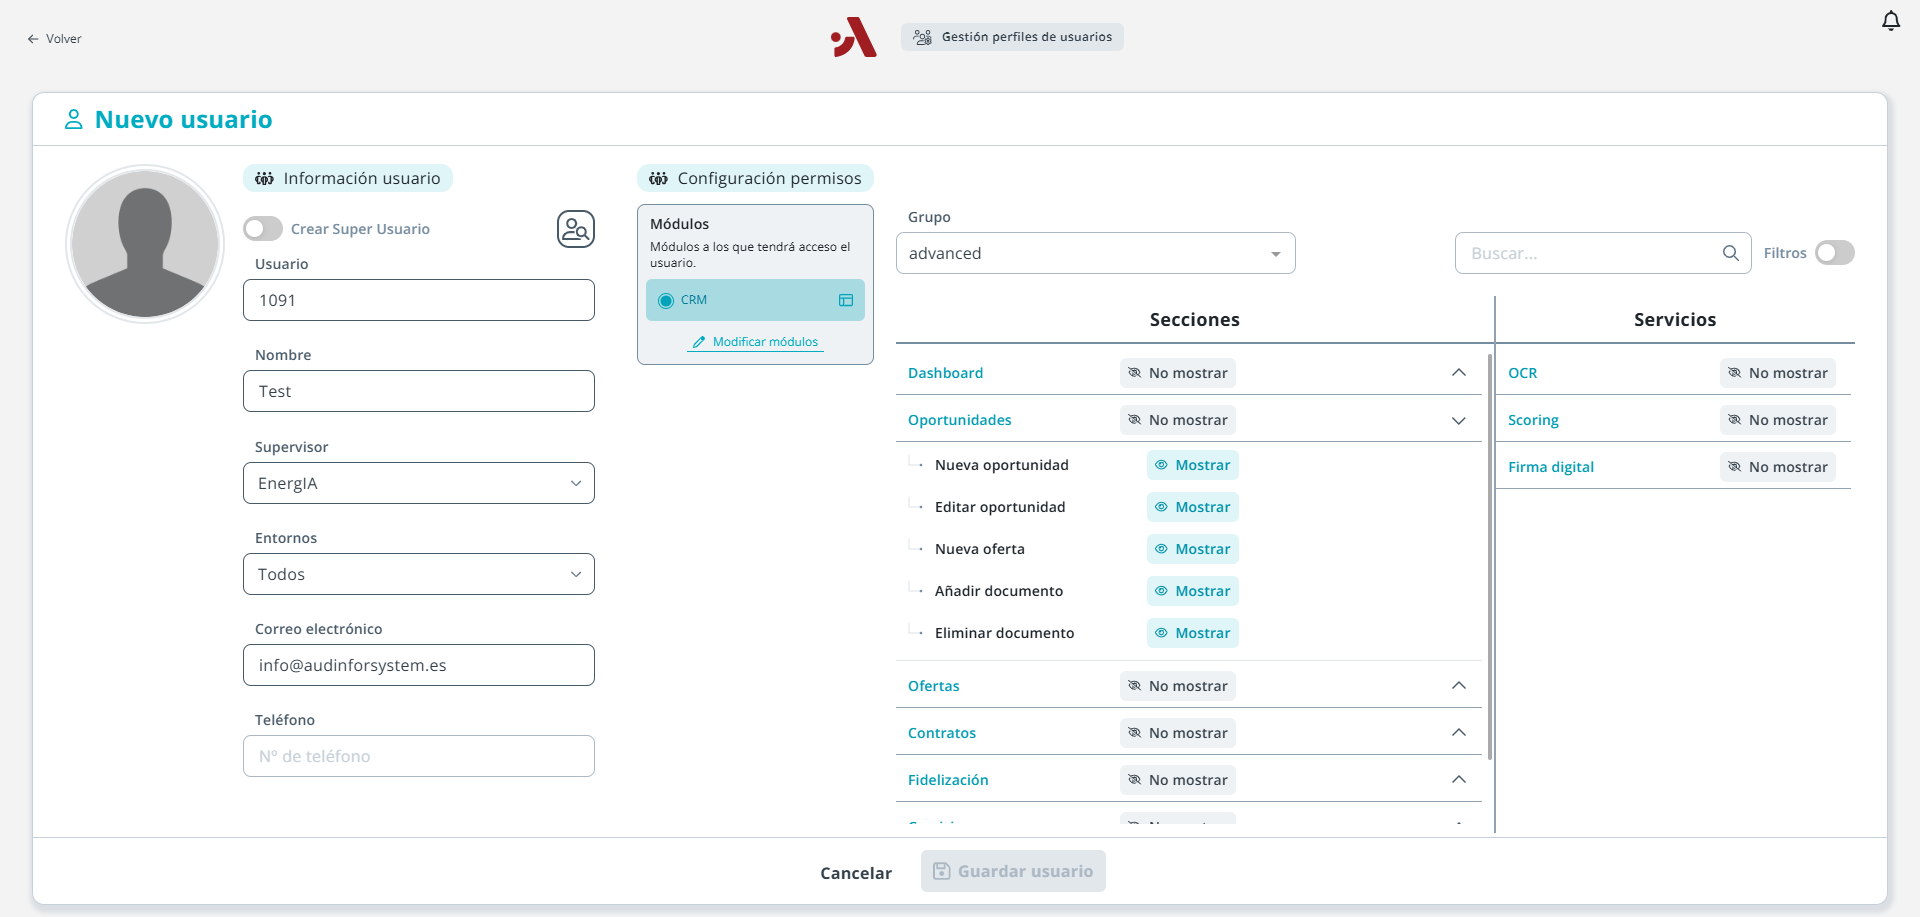Click the red company logo

point(854,38)
